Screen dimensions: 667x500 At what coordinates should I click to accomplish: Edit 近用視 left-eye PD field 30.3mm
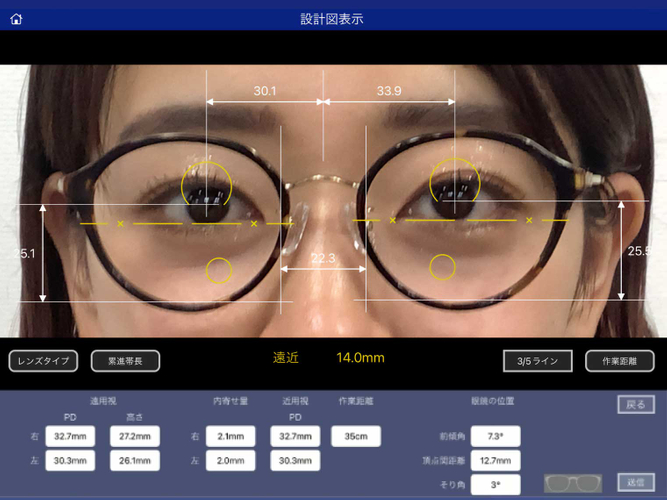pyautogui.click(x=295, y=460)
